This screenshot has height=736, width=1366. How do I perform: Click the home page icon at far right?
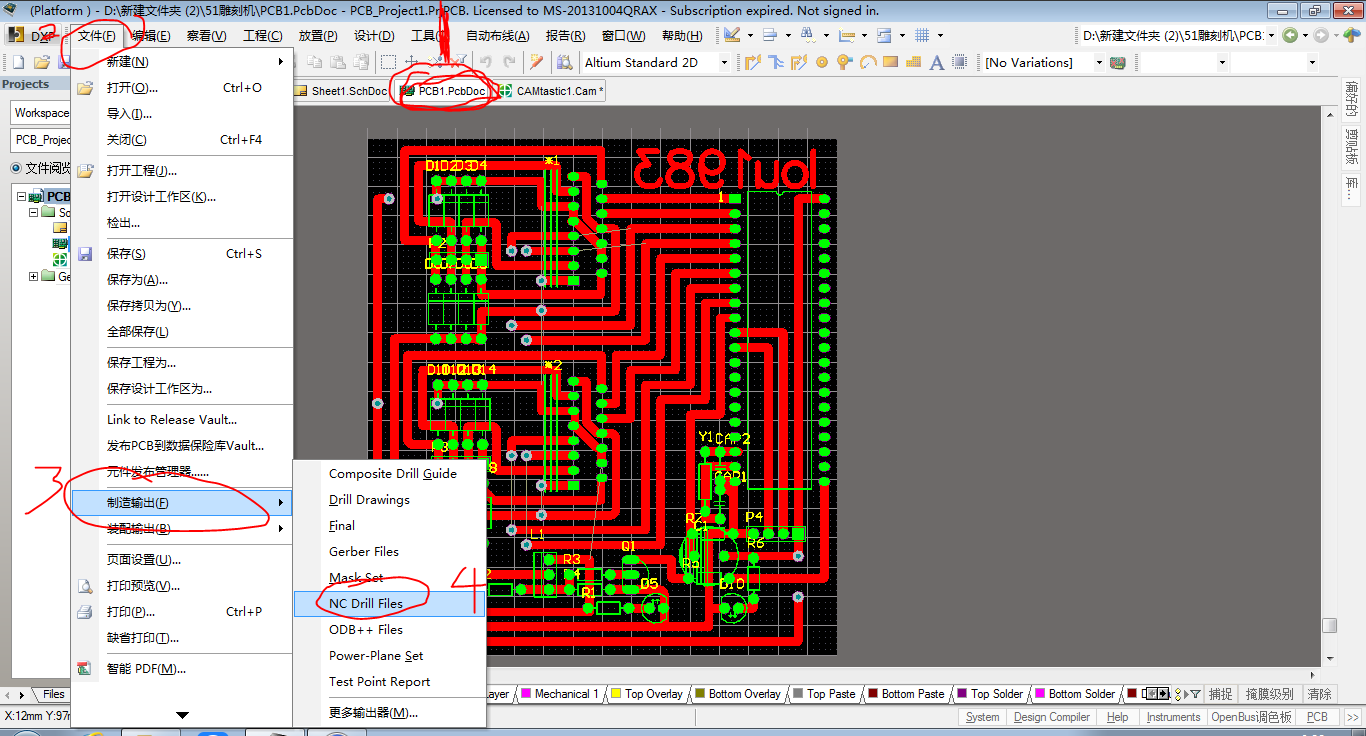click(x=1351, y=35)
